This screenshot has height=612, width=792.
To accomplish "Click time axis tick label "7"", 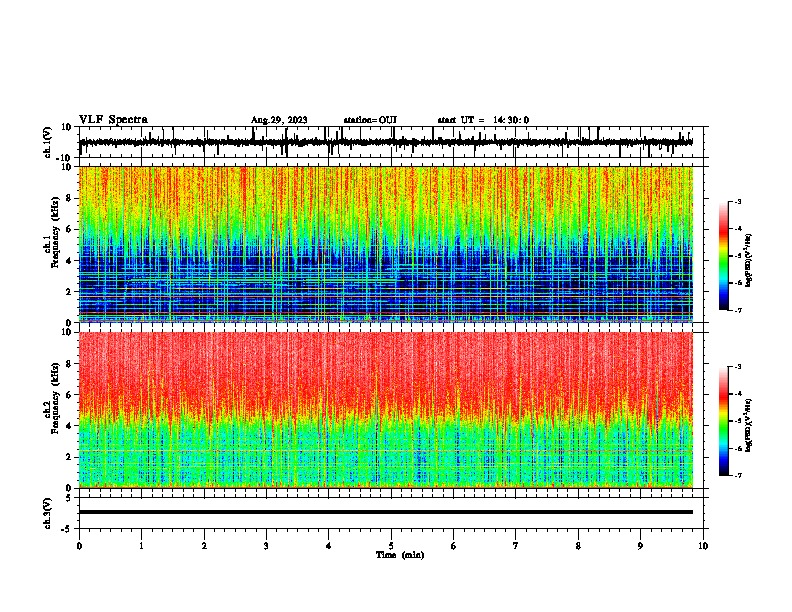I will pos(516,546).
